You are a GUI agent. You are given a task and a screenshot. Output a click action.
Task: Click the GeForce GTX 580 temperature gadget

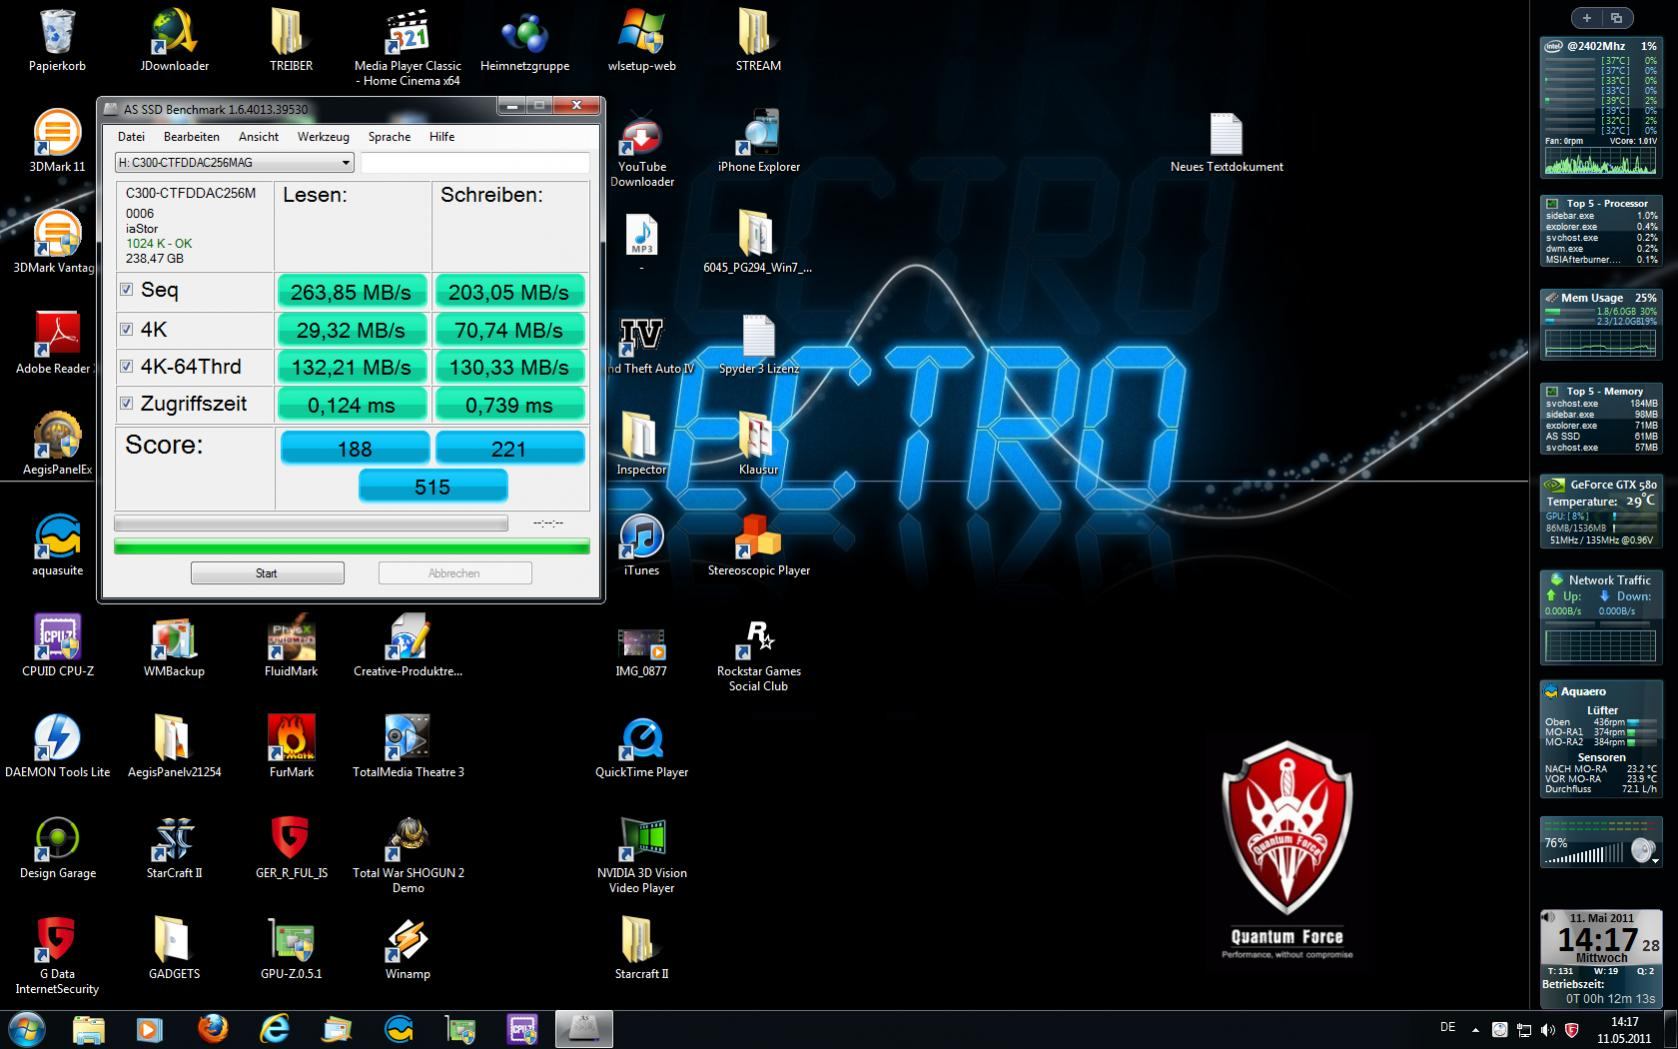[x=1601, y=512]
